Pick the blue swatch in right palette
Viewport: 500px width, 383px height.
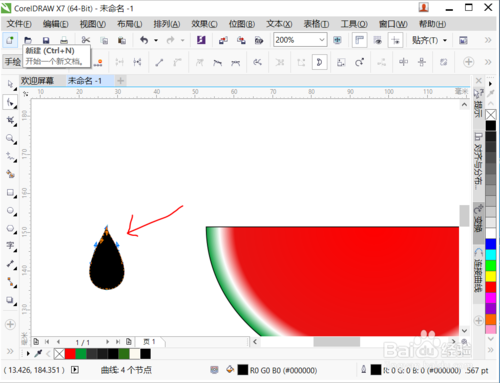pos(491,244)
